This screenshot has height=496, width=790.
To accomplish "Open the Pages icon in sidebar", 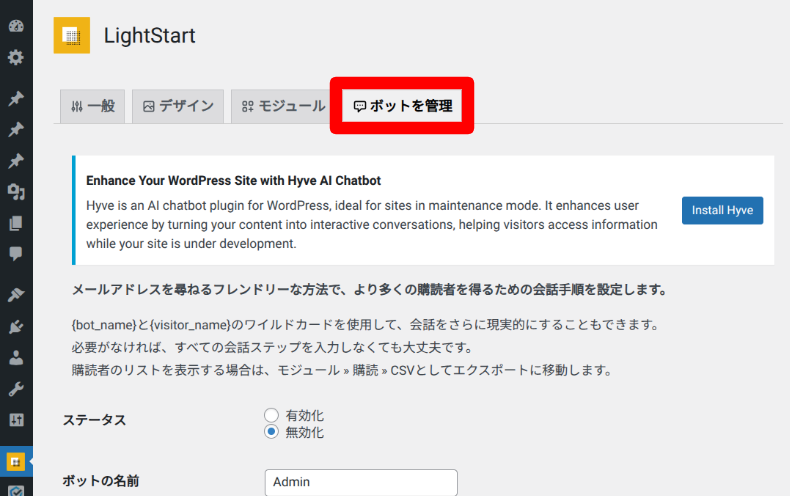I will tap(16, 223).
